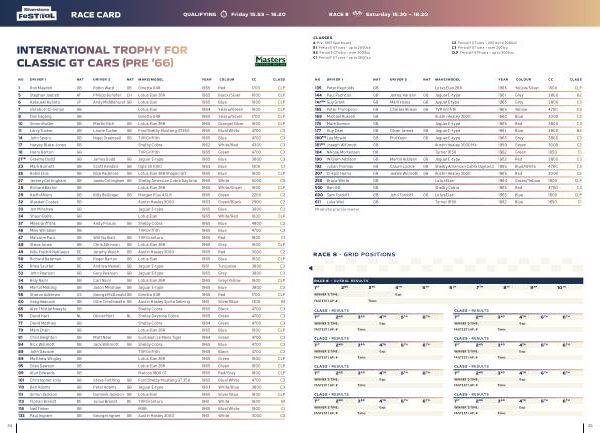Click the MAKE/MODEL column header, left table

coord(150,80)
